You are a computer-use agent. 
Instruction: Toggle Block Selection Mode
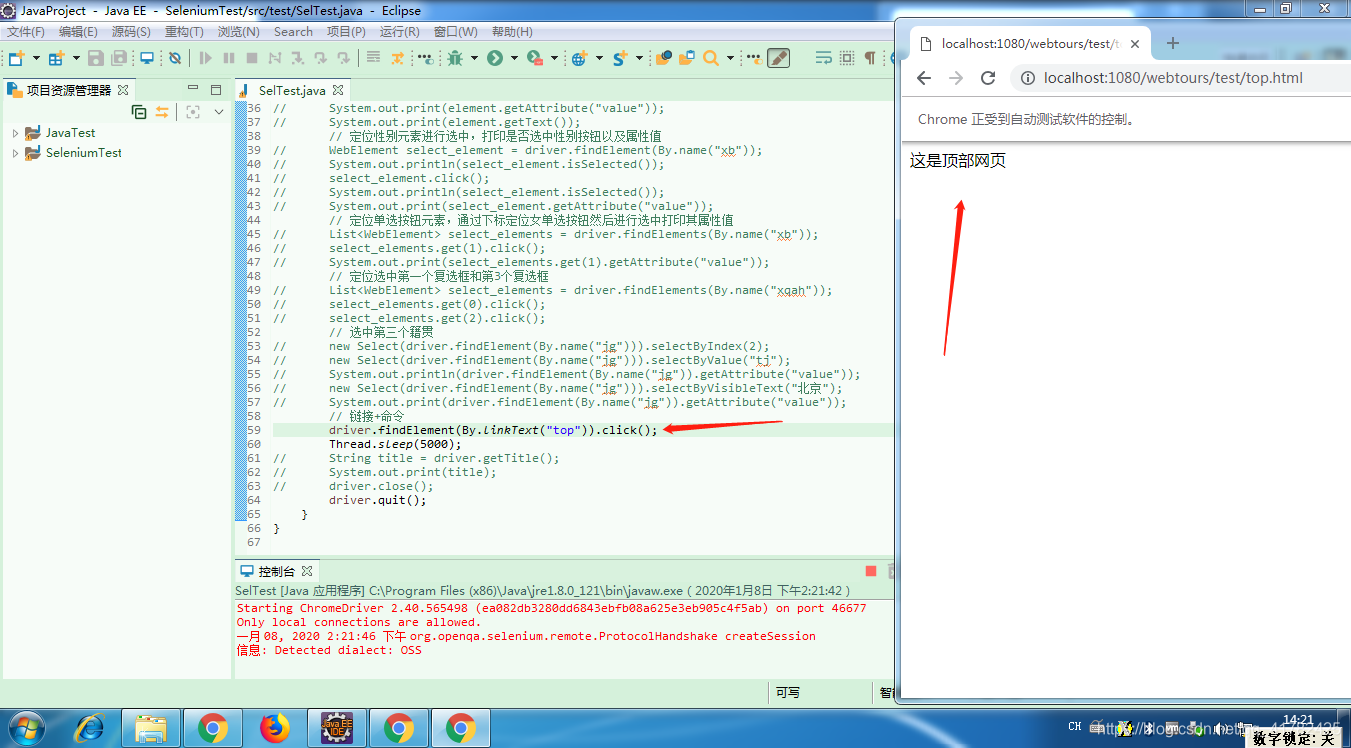click(x=847, y=58)
